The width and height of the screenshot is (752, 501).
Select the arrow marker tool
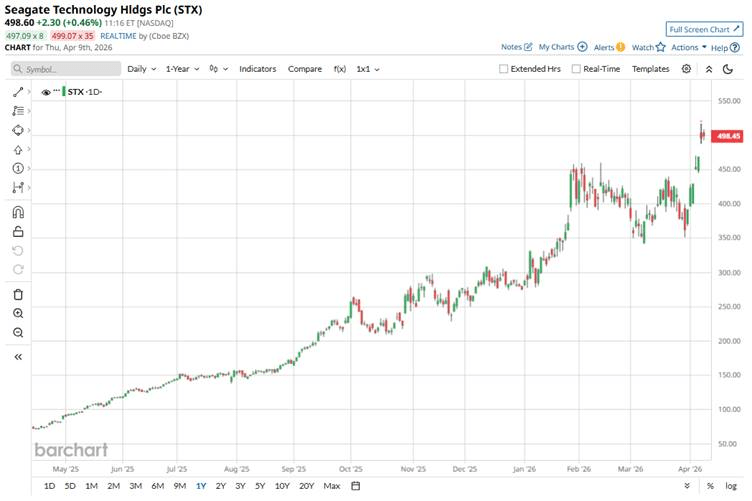click(x=18, y=150)
